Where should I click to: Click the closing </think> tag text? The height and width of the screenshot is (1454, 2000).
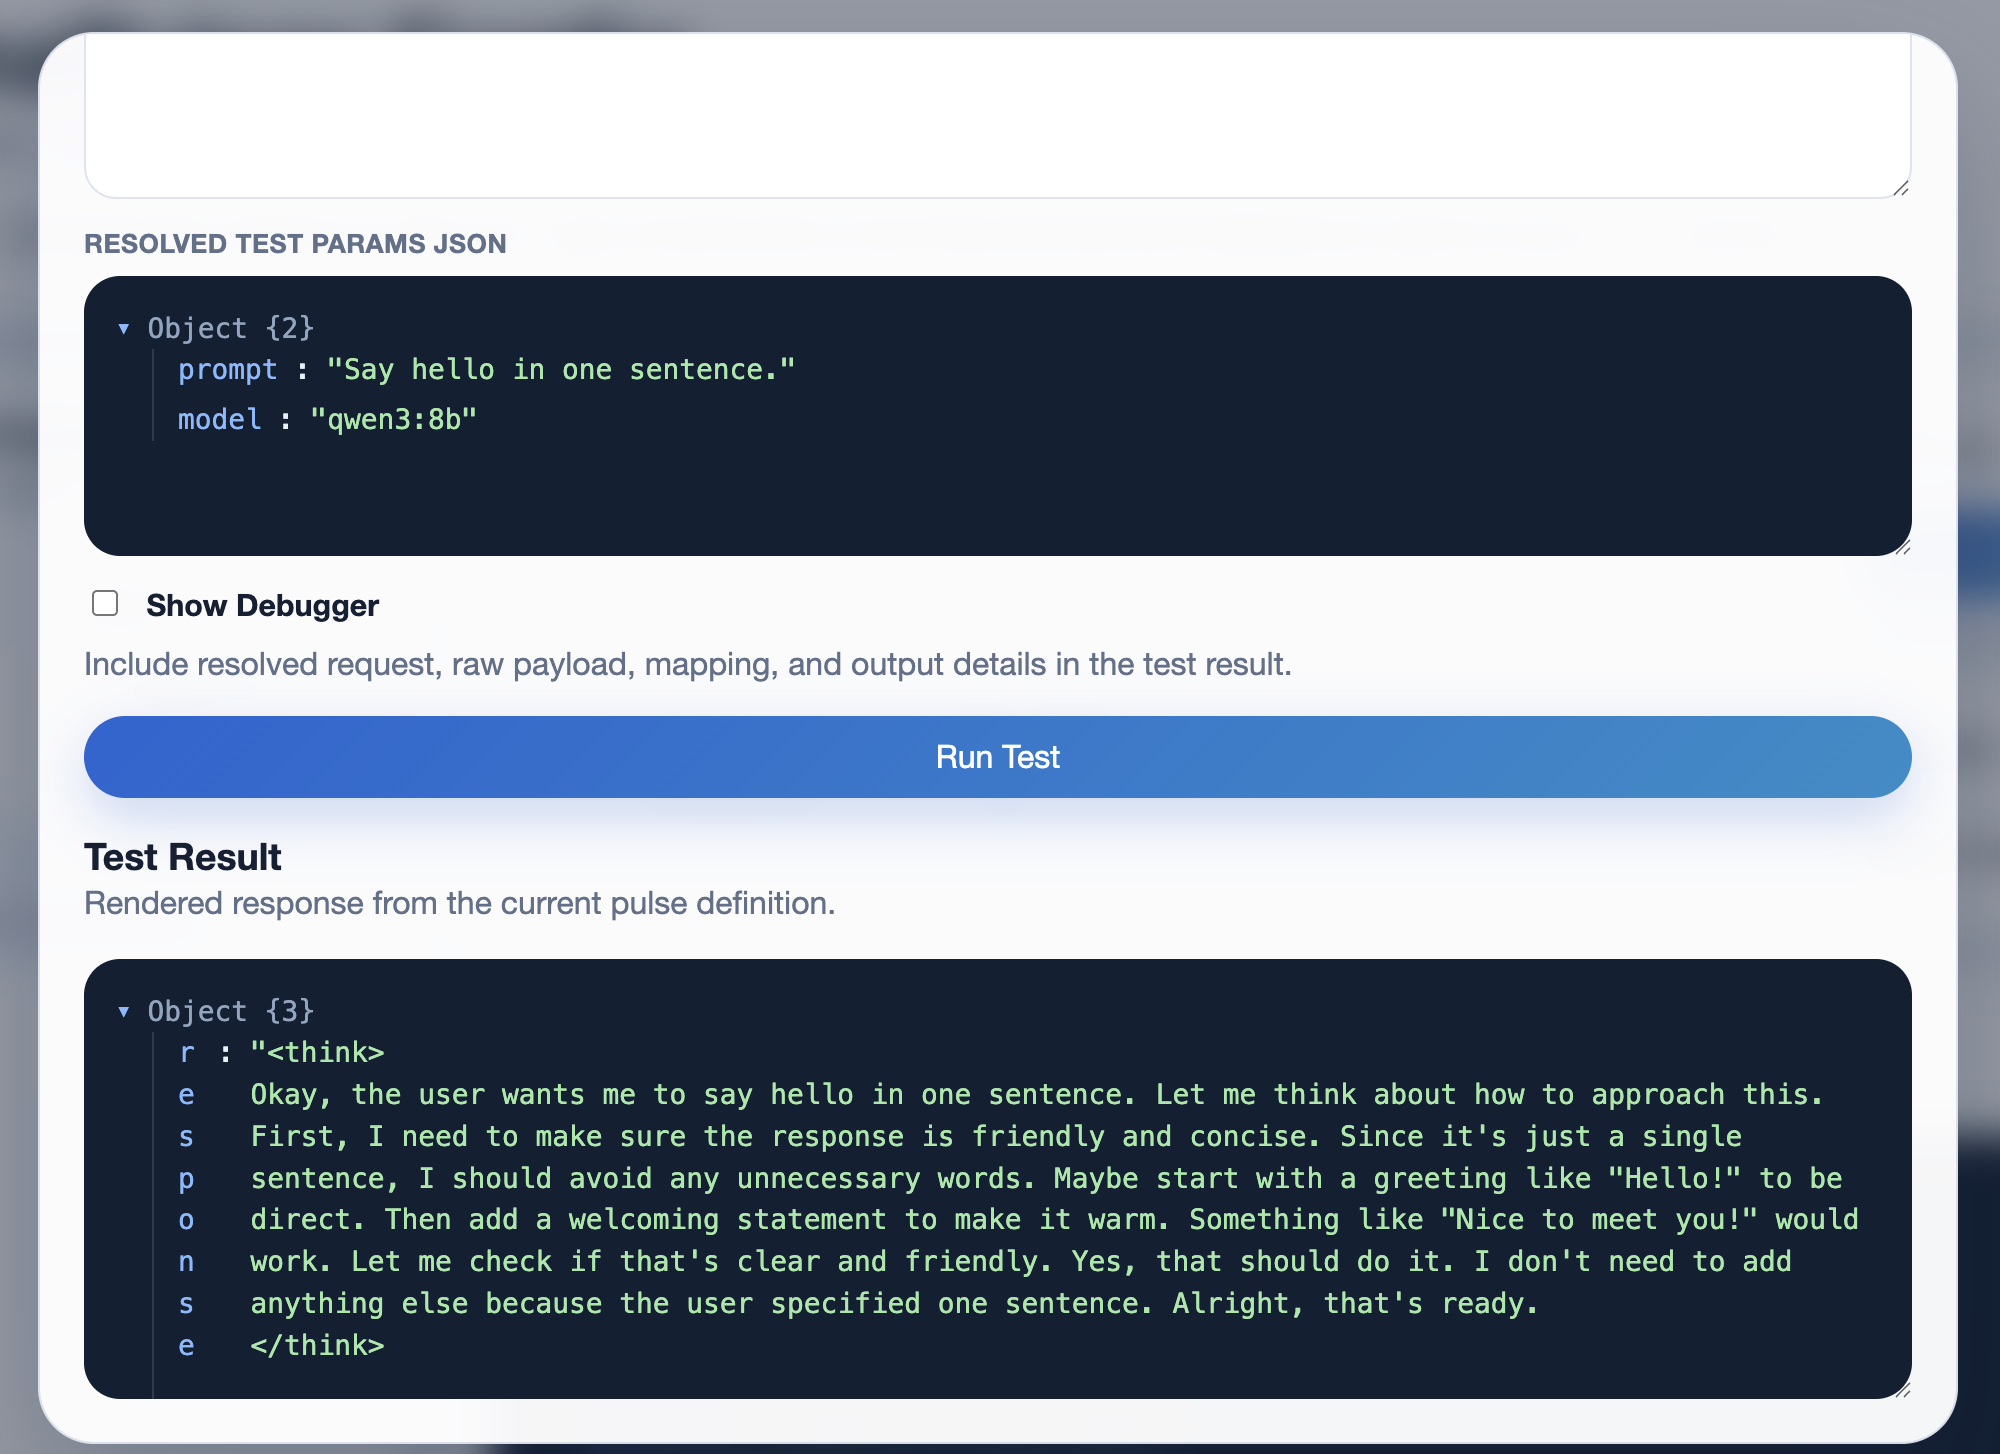point(317,1346)
